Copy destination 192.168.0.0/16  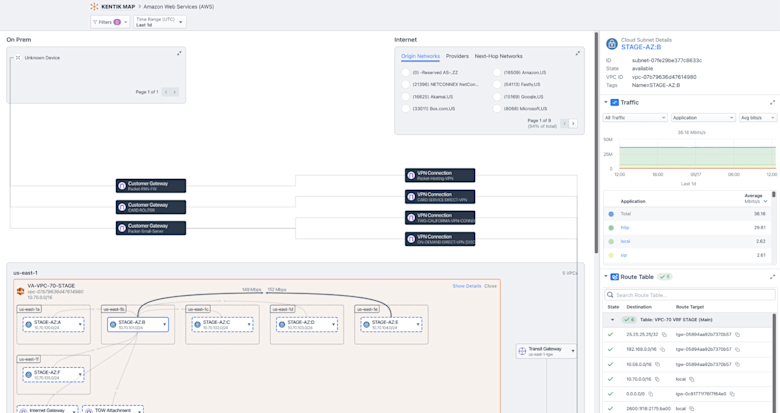[x=663, y=350]
